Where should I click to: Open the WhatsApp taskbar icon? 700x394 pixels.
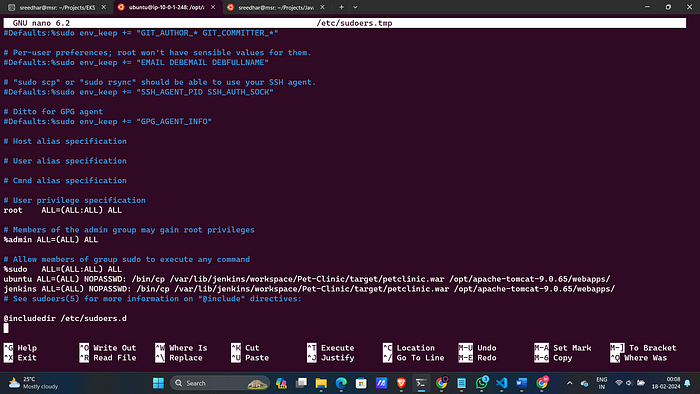482,383
